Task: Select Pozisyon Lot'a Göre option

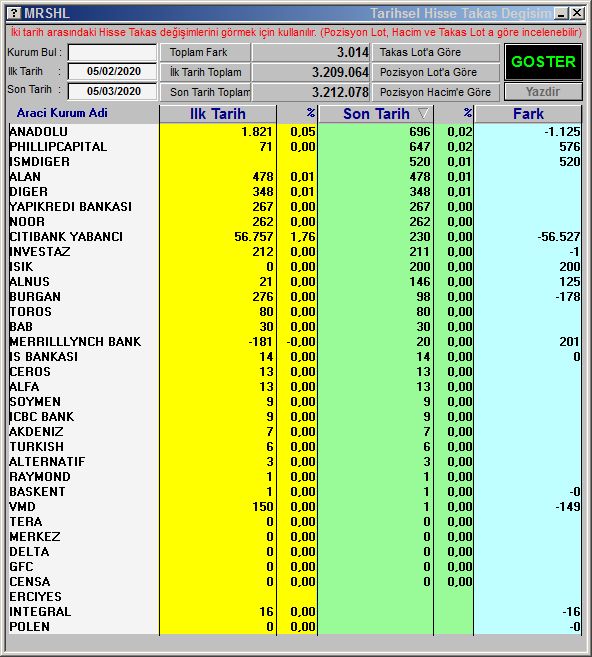Action: point(436,72)
